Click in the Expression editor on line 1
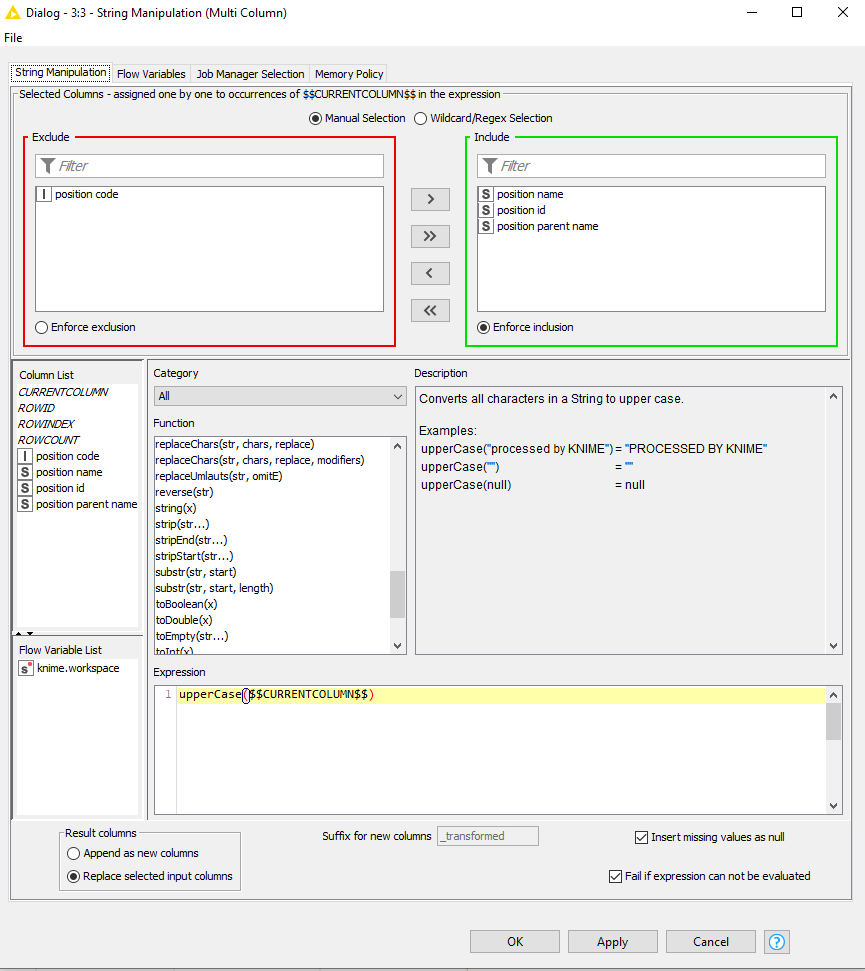This screenshot has height=971, width=865. coord(500,695)
